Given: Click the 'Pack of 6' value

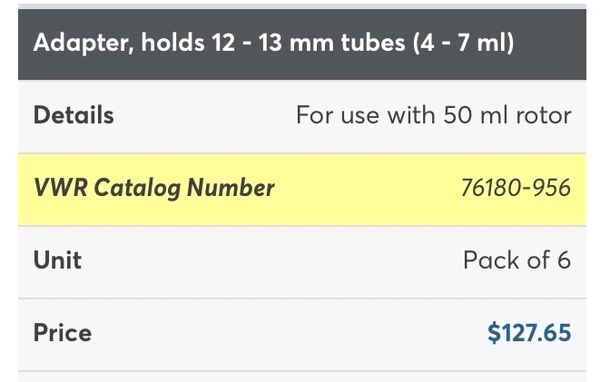Looking at the screenshot, I should pos(517,260).
